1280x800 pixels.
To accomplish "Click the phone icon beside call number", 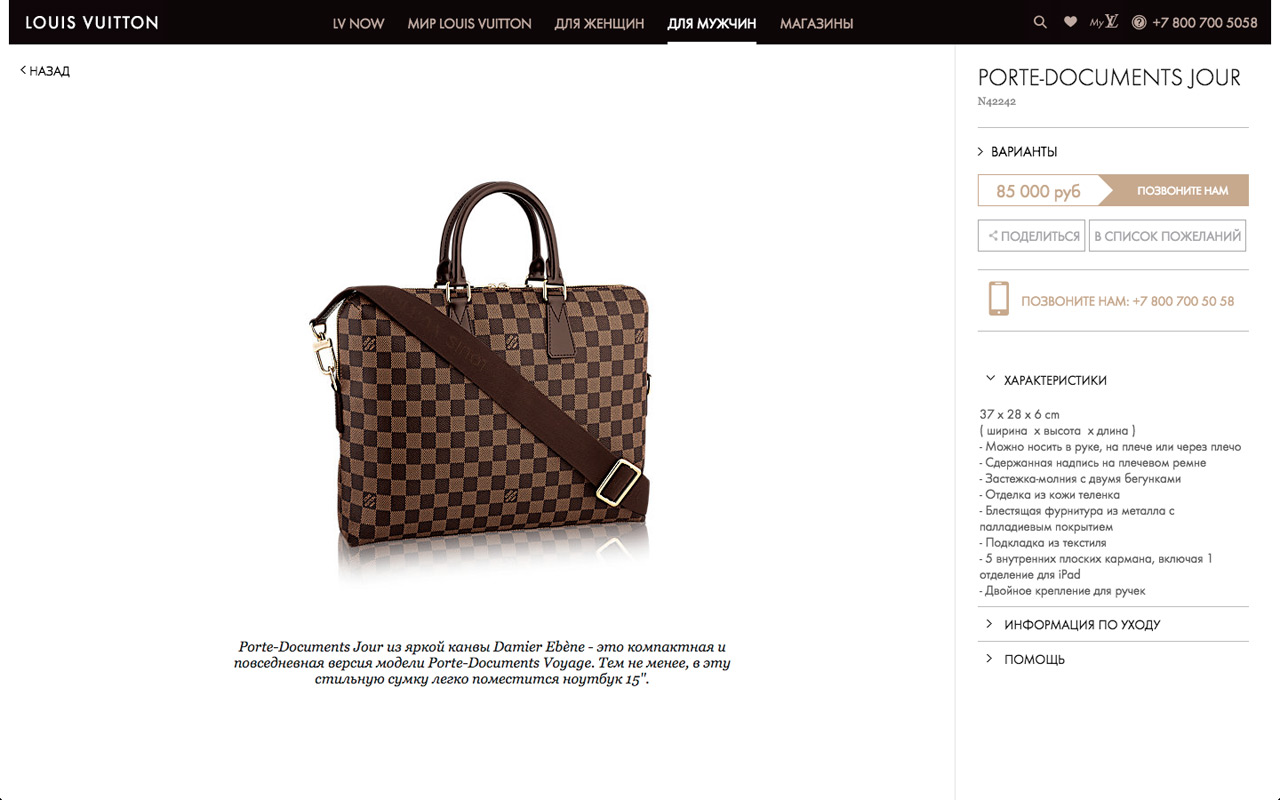I will [998, 299].
